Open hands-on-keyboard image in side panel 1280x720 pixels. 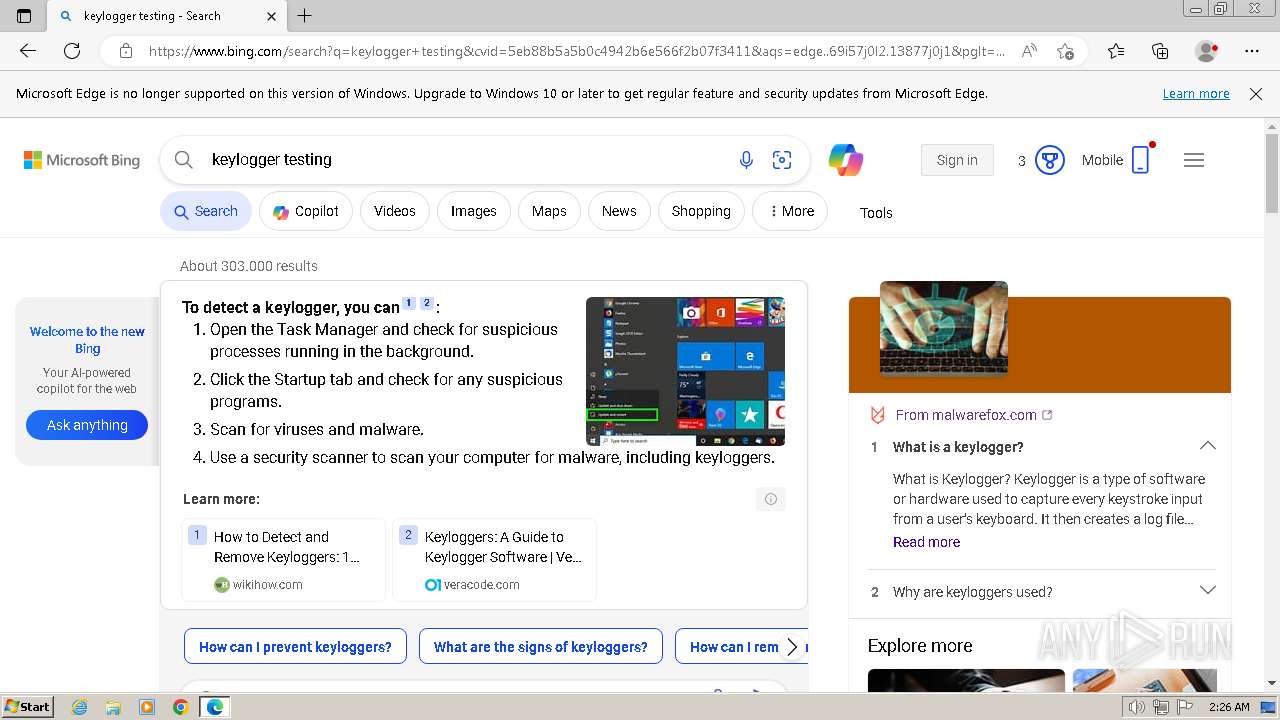pyautogui.click(x=944, y=328)
